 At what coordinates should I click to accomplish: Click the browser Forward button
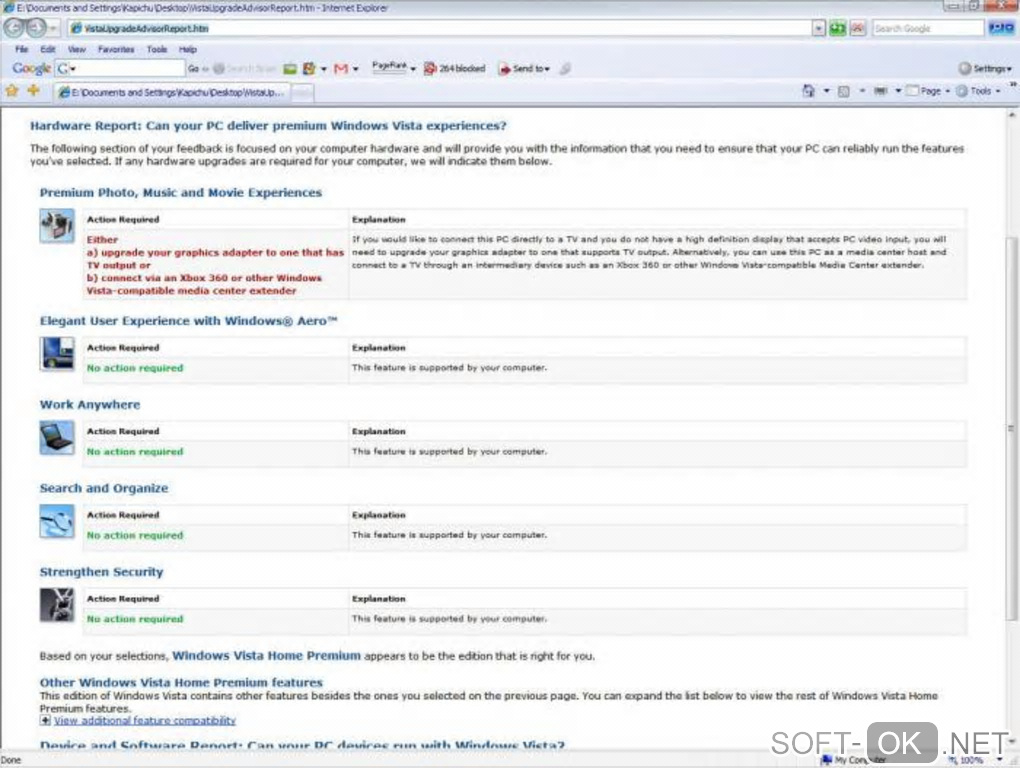36,28
